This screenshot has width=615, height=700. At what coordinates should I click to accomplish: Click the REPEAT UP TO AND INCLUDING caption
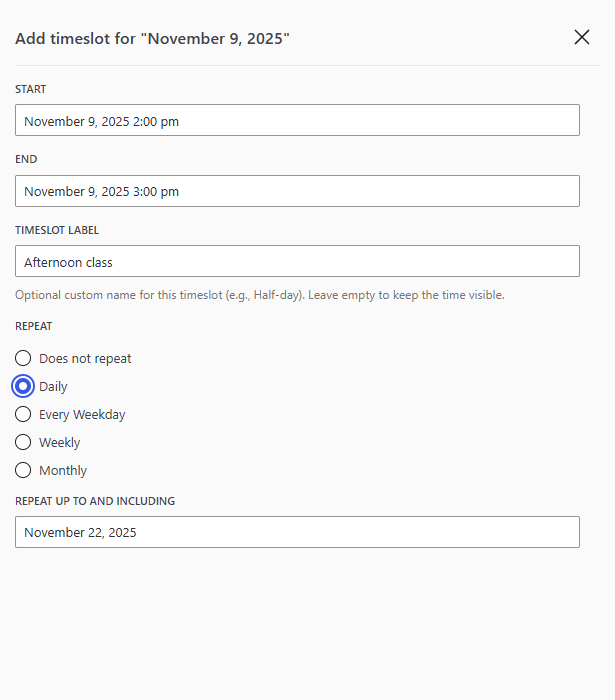point(95,501)
